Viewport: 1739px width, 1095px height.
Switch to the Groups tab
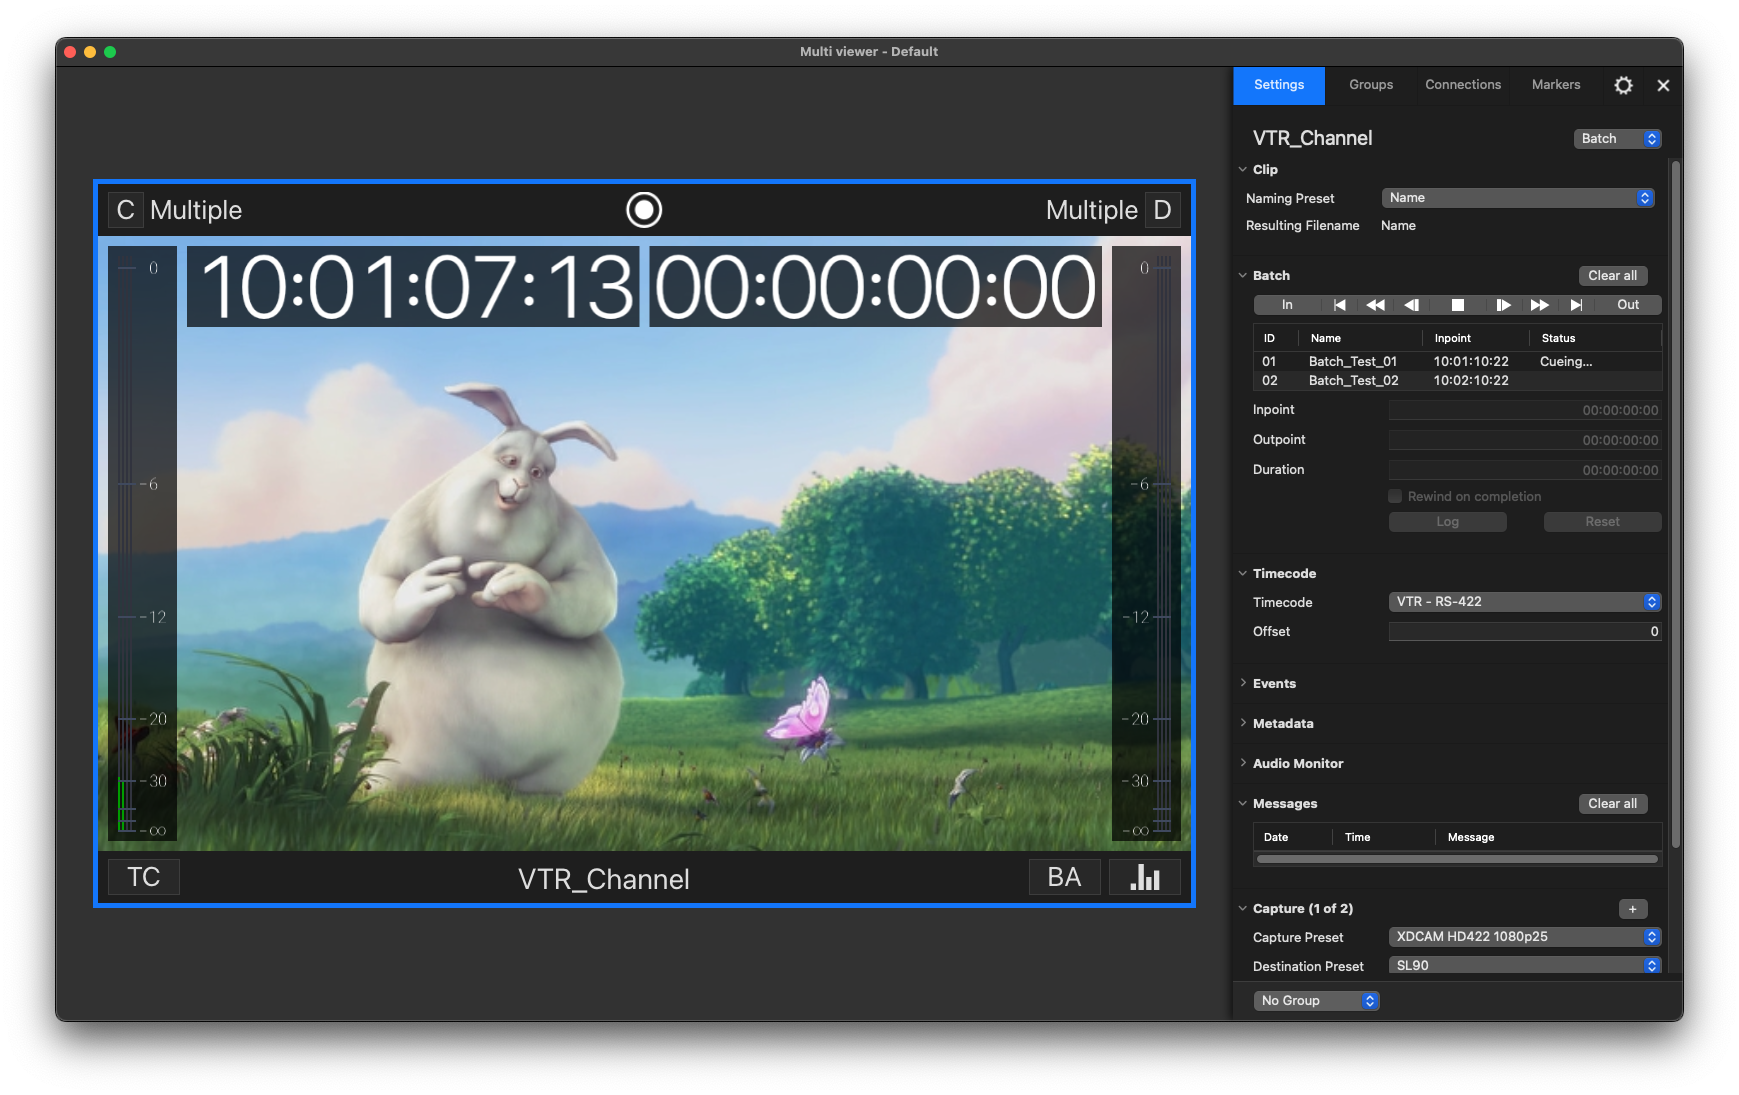1371,86
